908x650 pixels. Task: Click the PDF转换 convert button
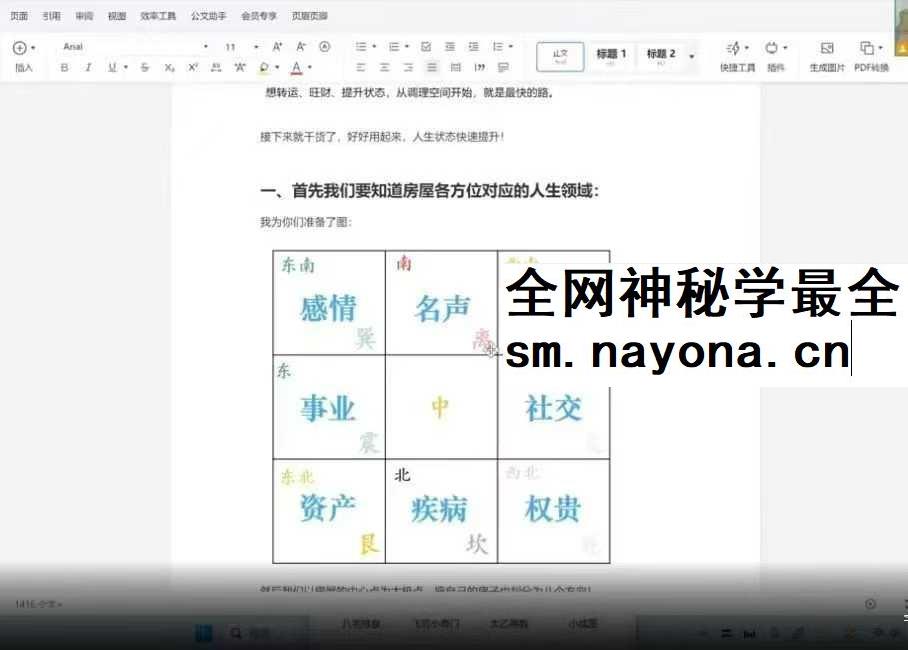[x=872, y=57]
